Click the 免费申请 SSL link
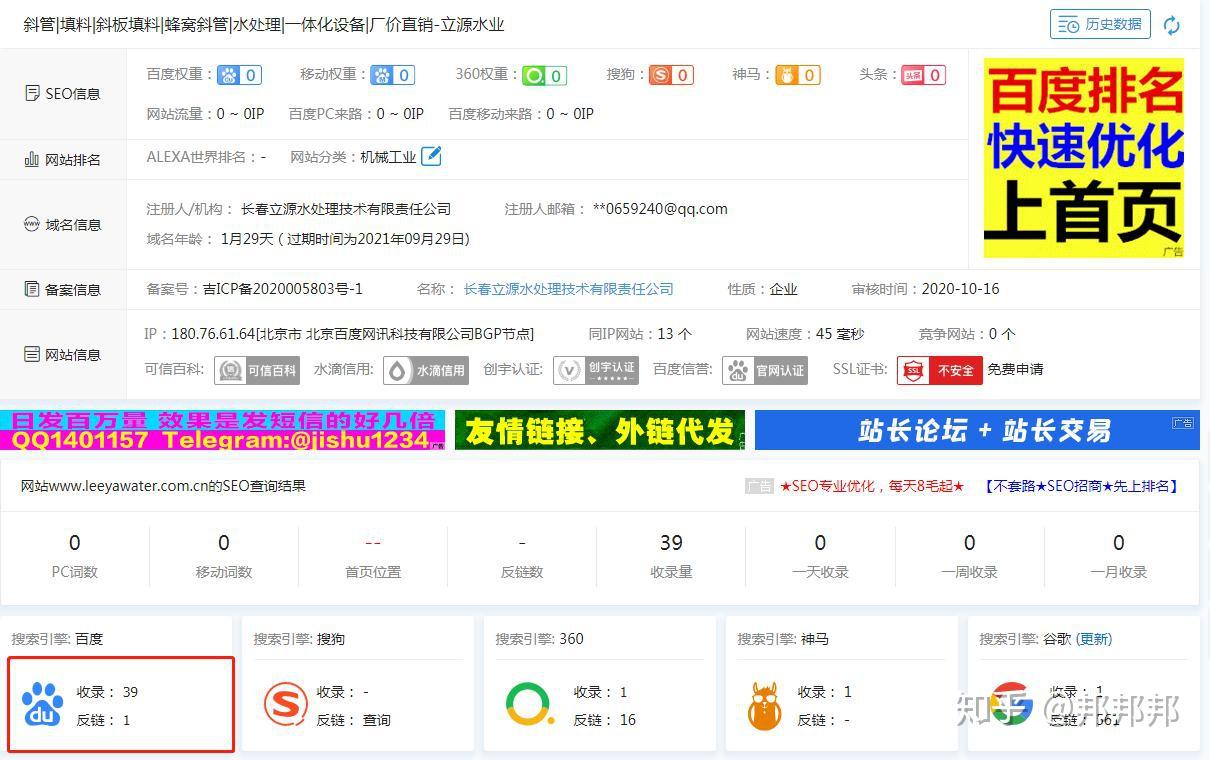 1015,369
